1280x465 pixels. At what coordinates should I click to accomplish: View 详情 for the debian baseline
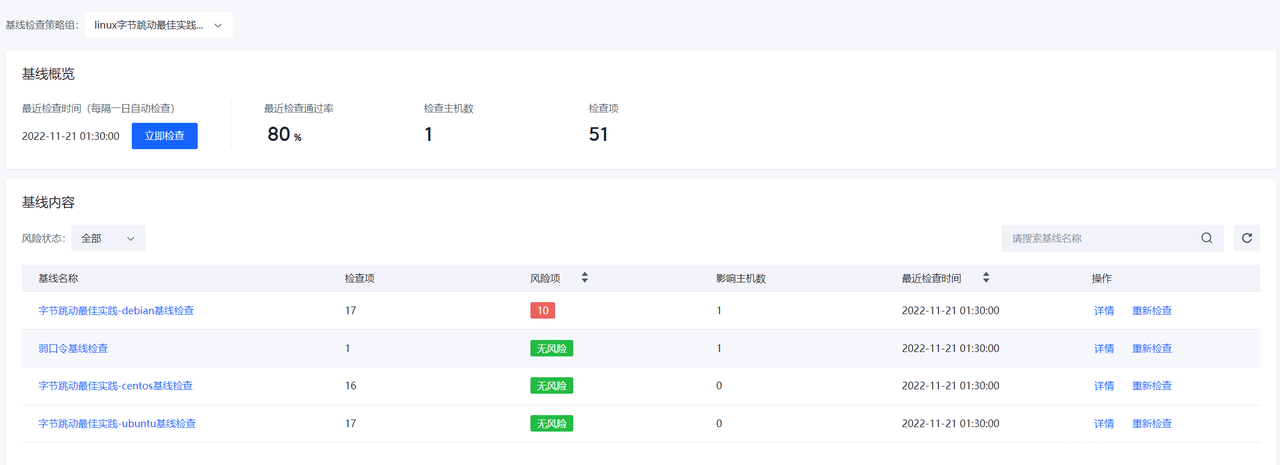[x=1104, y=311]
